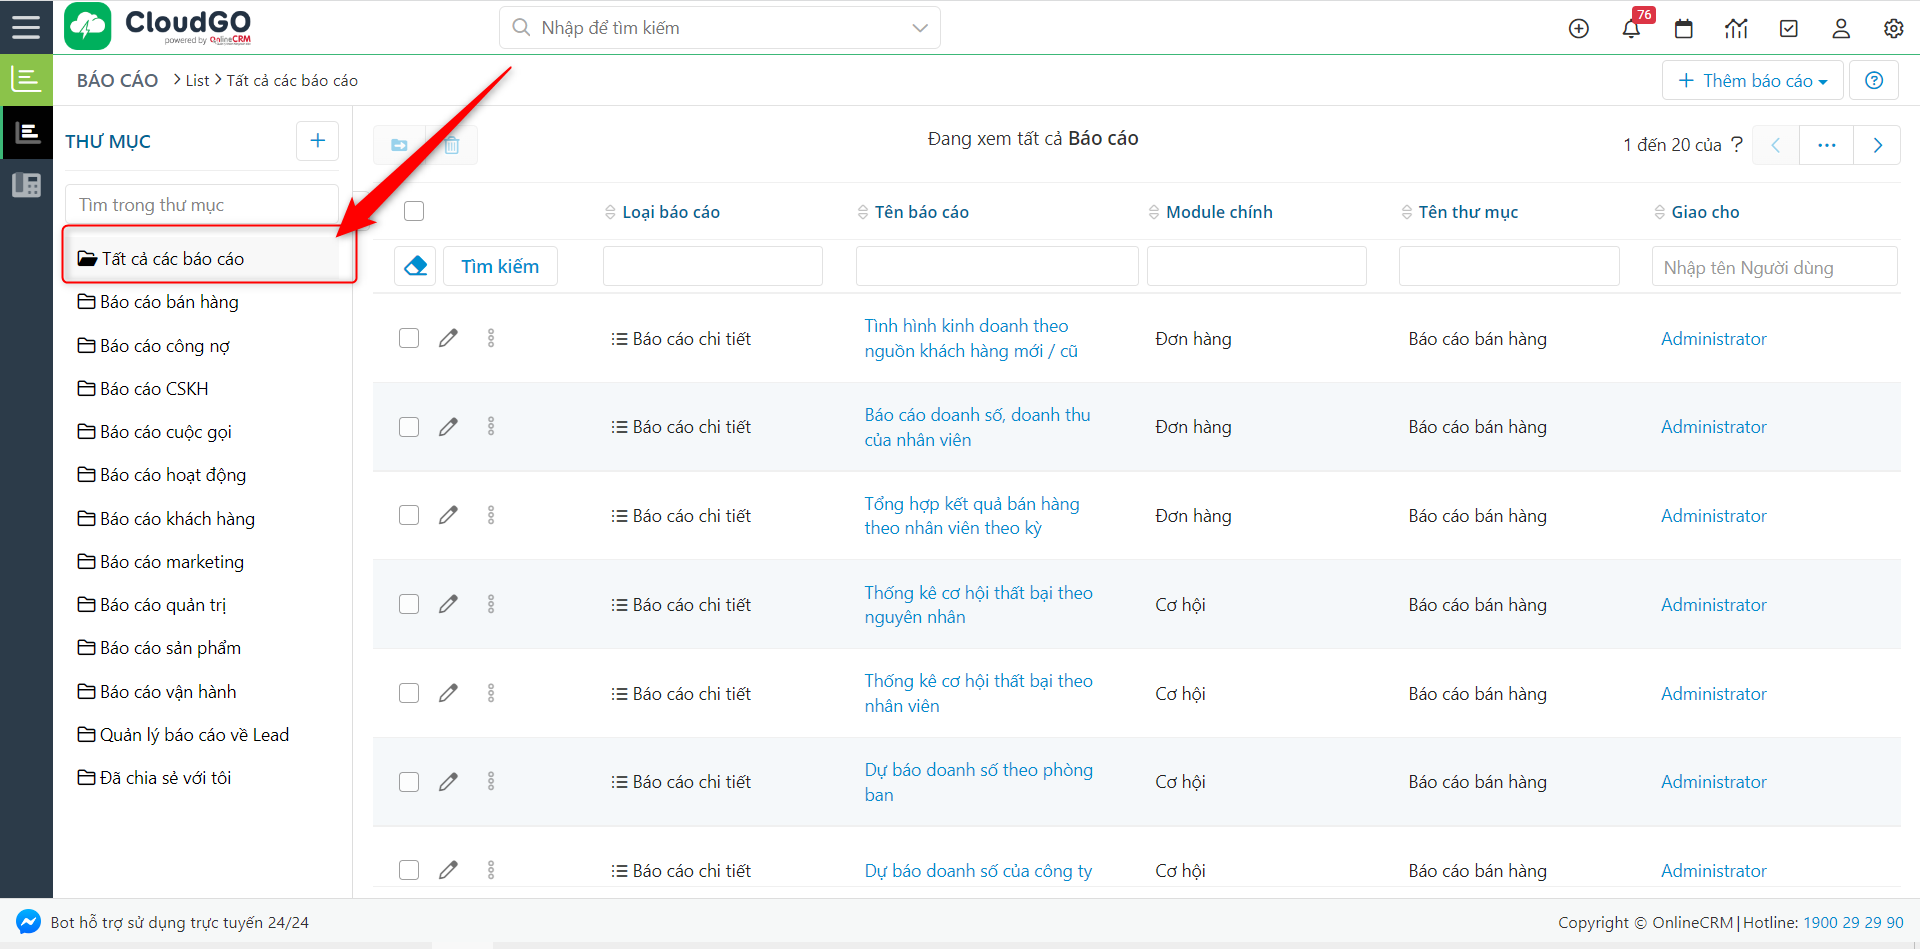
Task: Open report 'Thống kê cơ hội thất bại theo nguyên nhân'
Action: (x=978, y=605)
